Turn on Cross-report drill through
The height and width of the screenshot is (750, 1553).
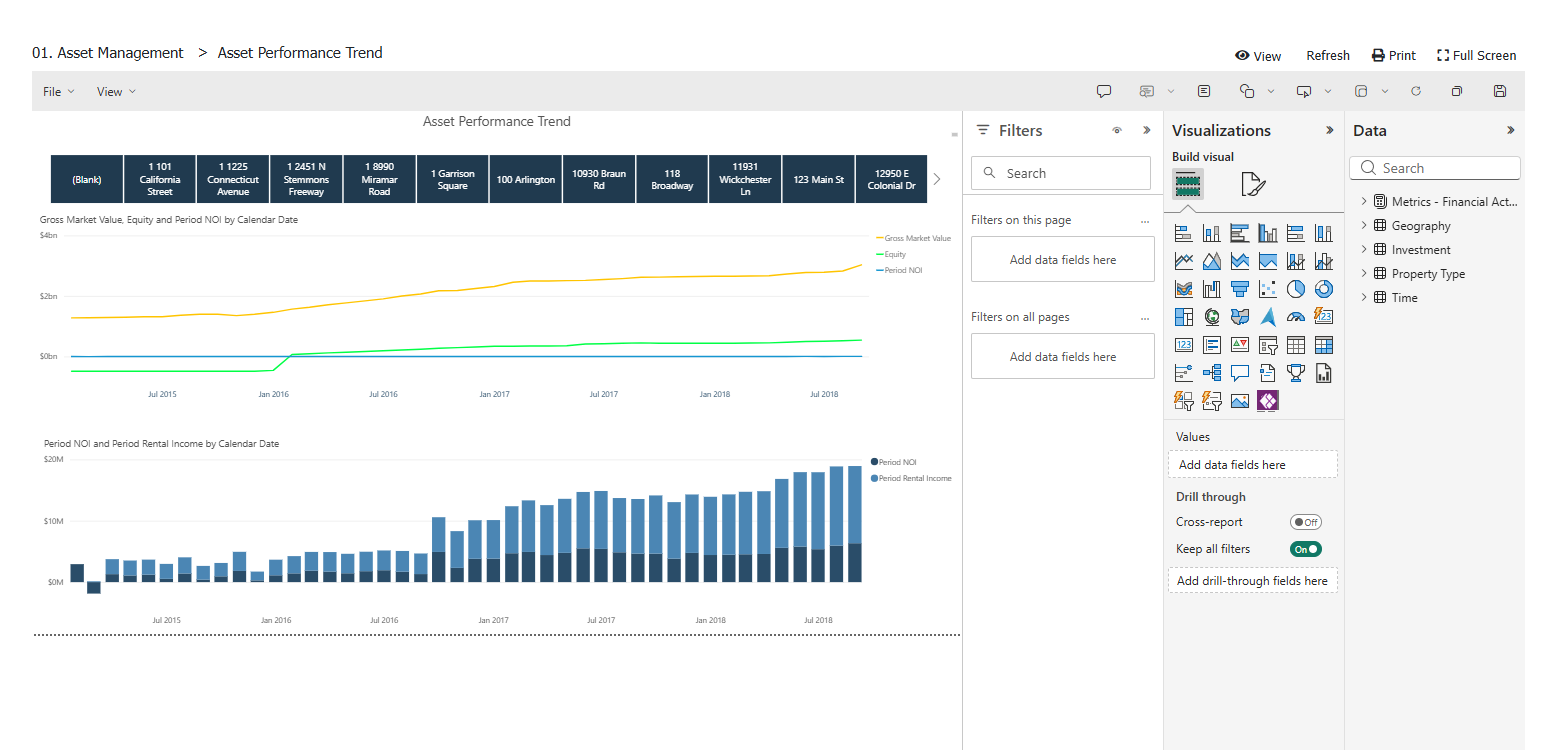tap(1305, 522)
